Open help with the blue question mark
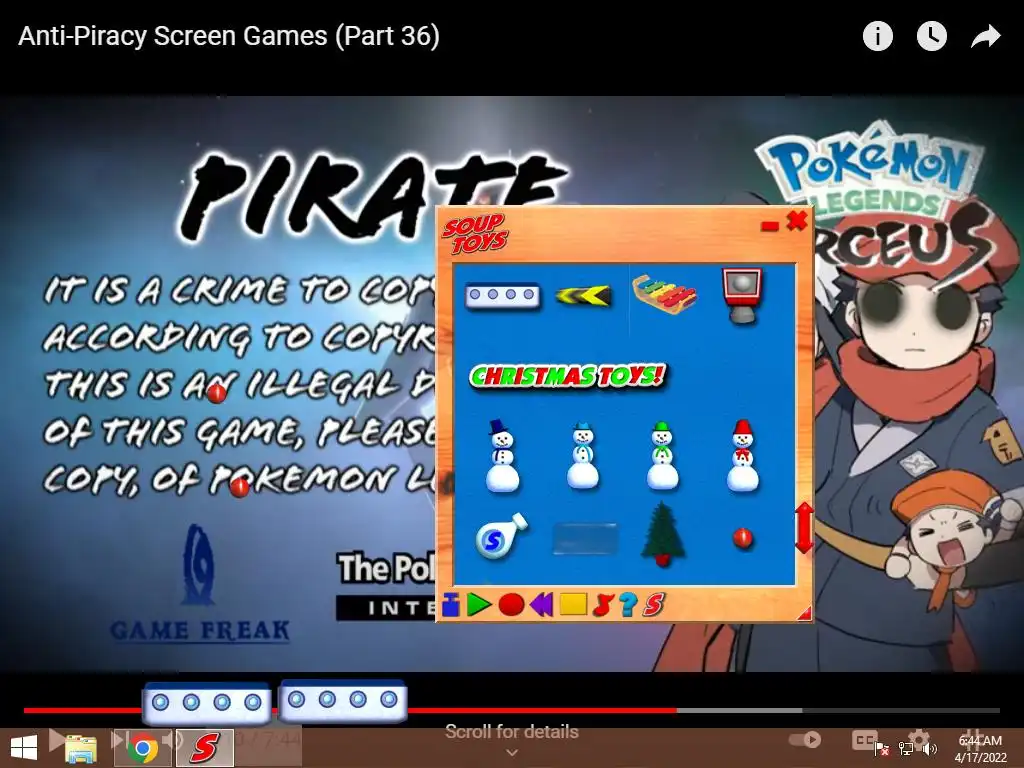The height and width of the screenshot is (768, 1024). click(x=628, y=605)
